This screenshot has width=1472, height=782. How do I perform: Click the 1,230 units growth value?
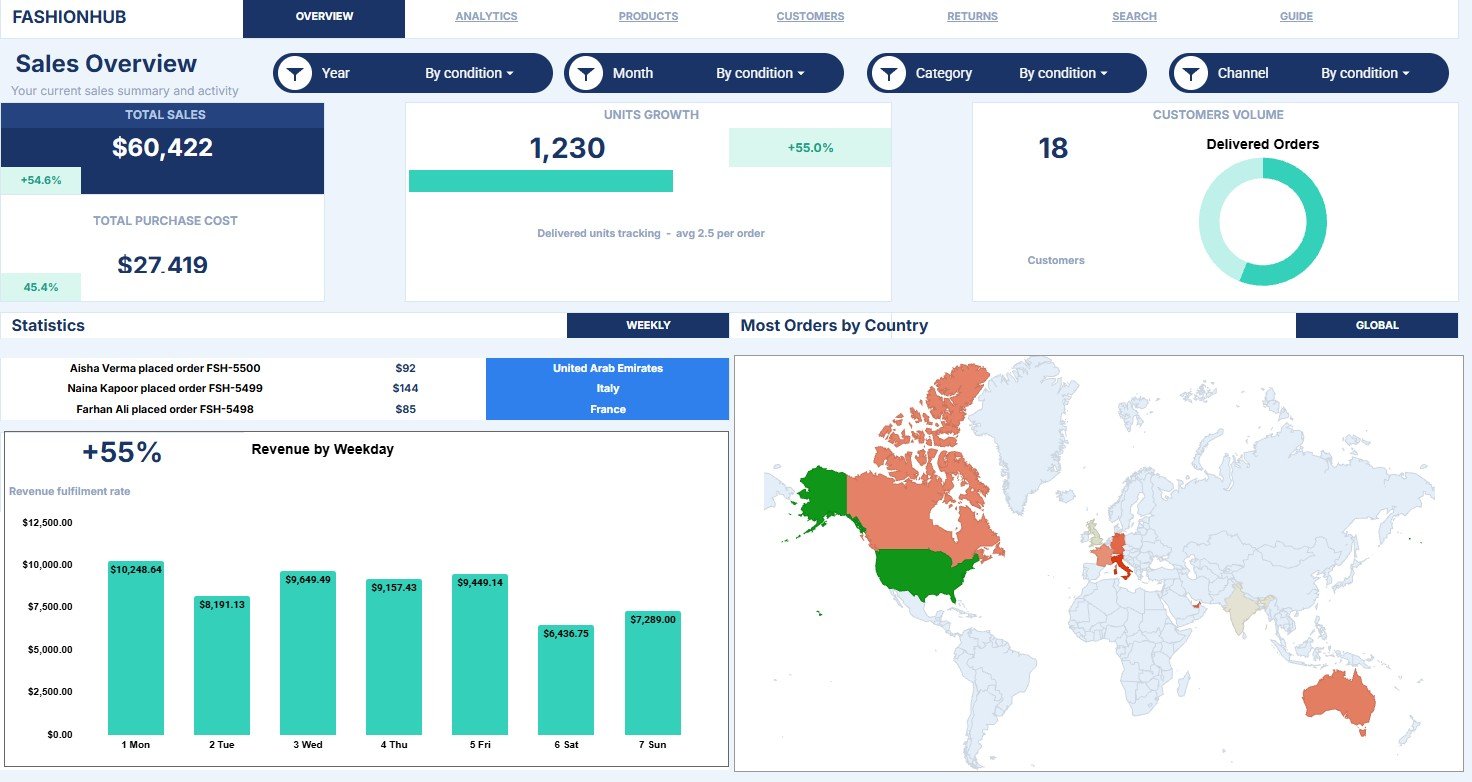pos(567,149)
